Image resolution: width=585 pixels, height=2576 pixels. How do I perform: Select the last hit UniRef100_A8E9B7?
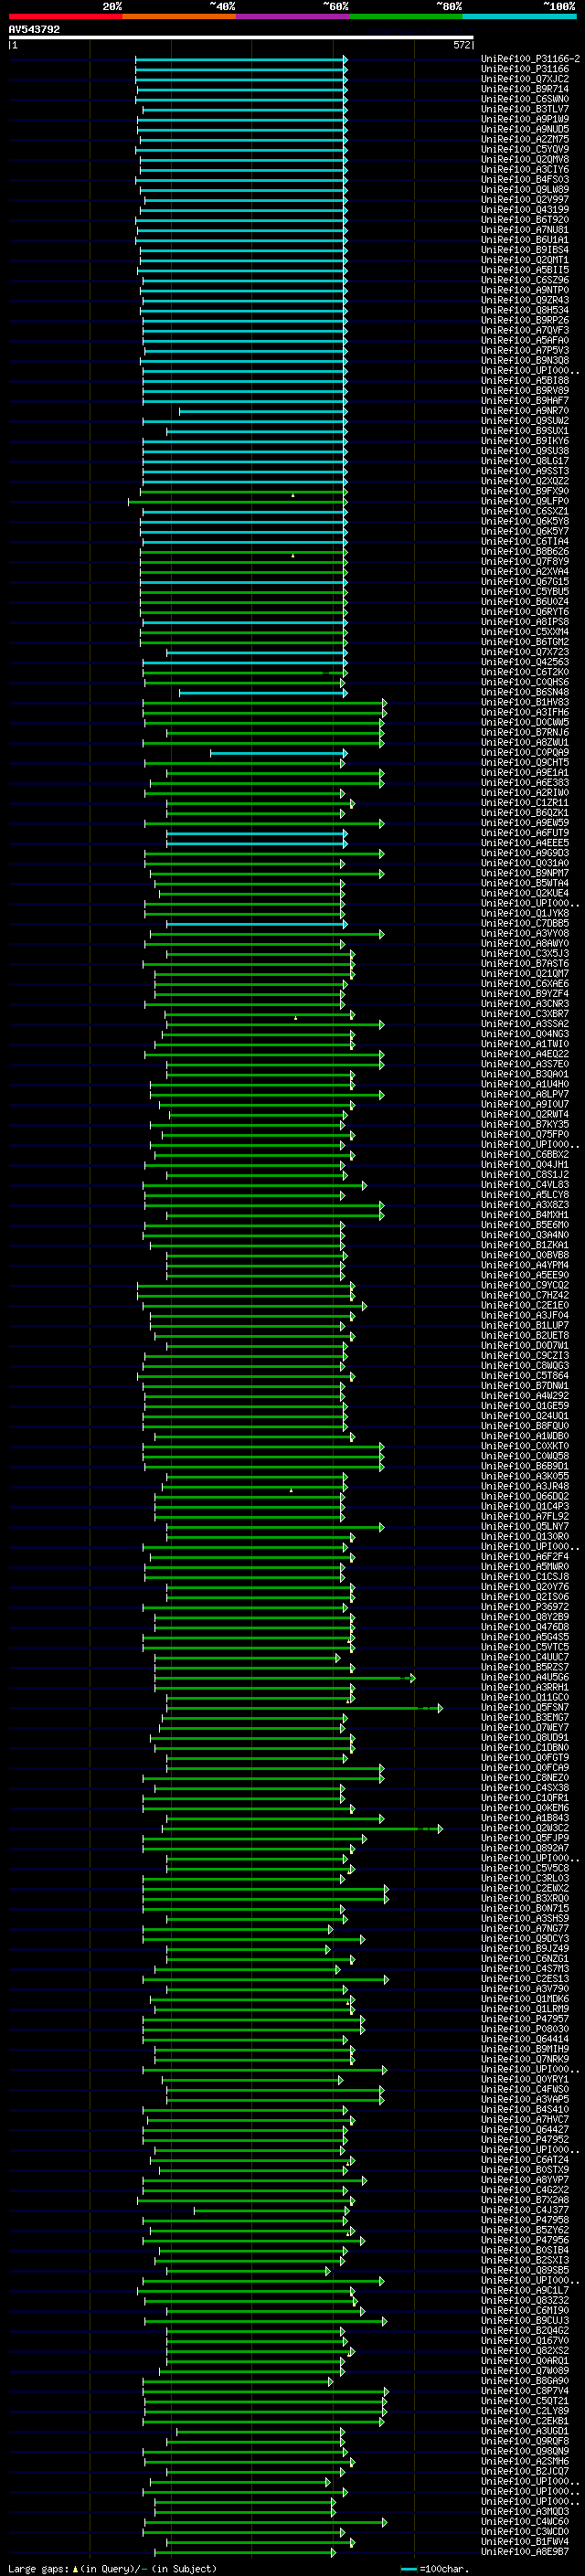tap(525, 2552)
